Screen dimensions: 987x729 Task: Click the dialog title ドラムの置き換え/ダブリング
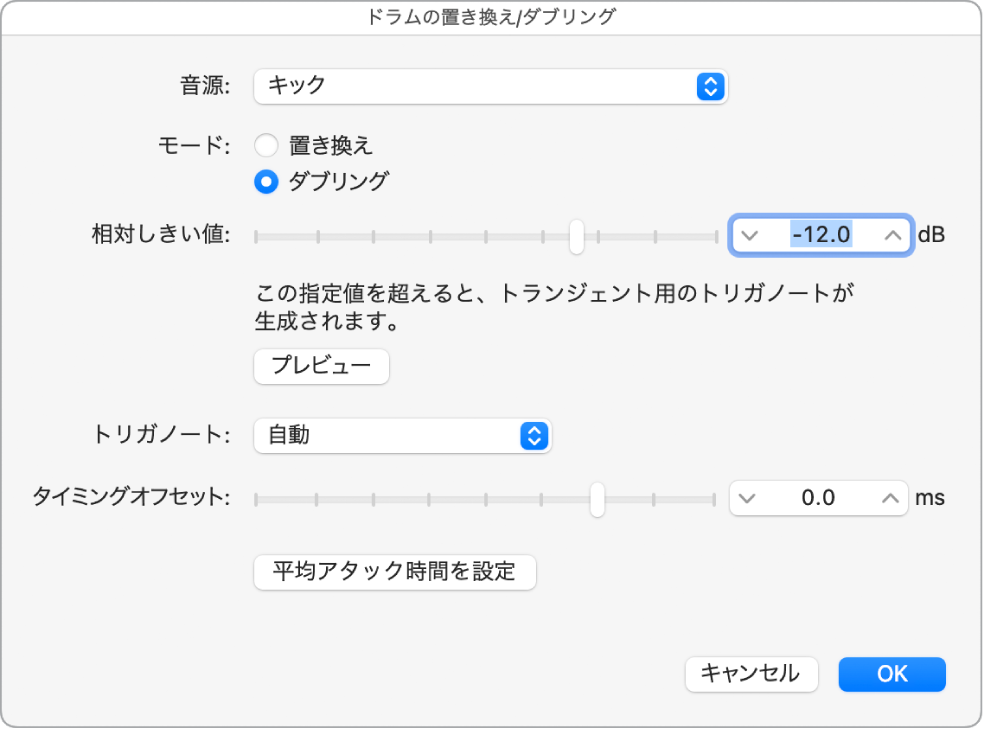coord(493,16)
